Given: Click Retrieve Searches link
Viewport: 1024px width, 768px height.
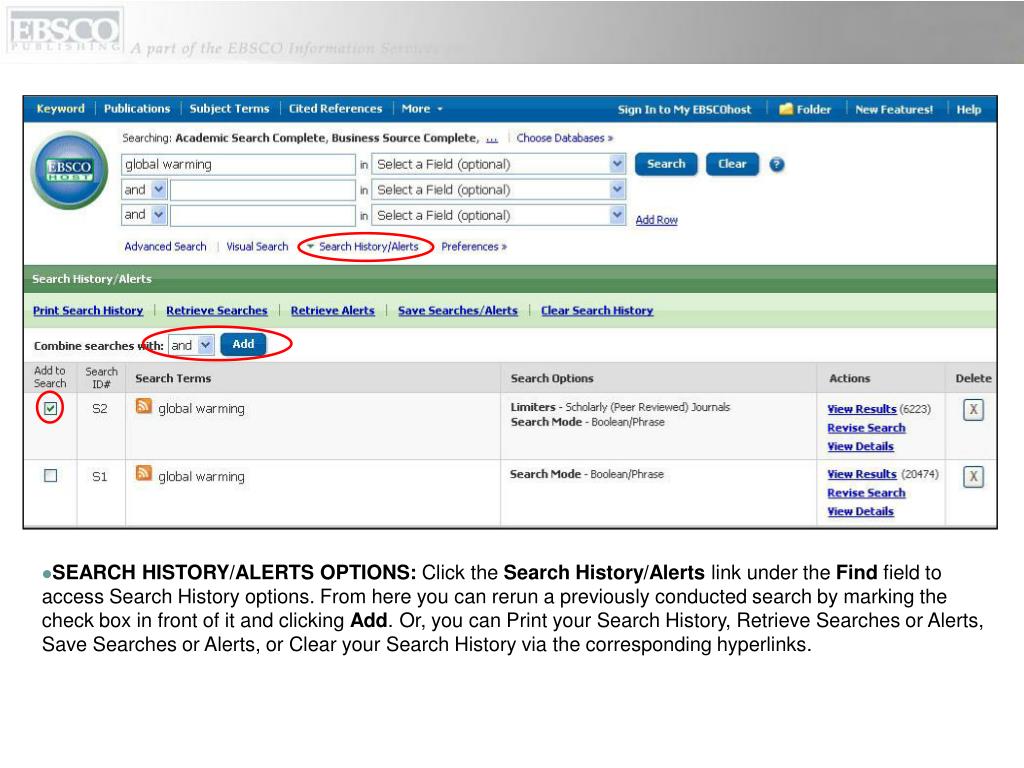Looking at the screenshot, I should (x=217, y=311).
